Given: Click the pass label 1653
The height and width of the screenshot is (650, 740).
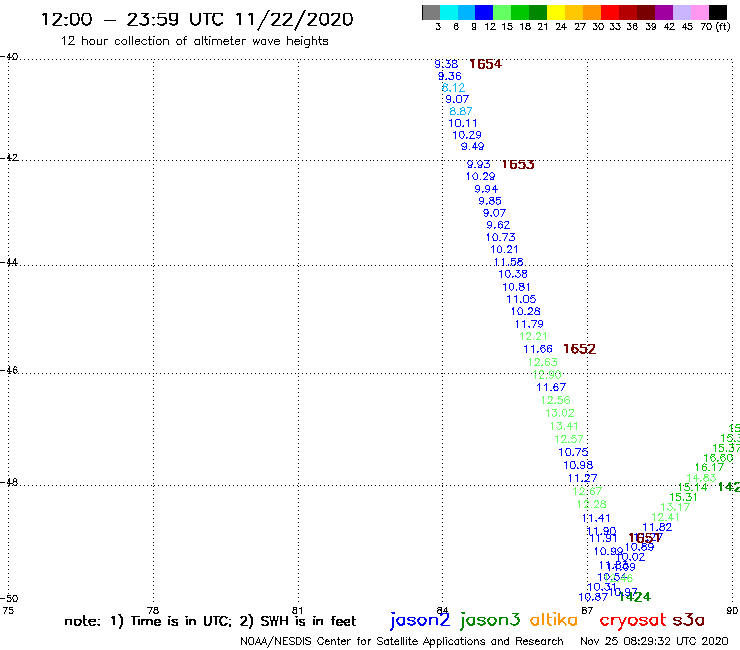Looking at the screenshot, I should coord(518,165).
